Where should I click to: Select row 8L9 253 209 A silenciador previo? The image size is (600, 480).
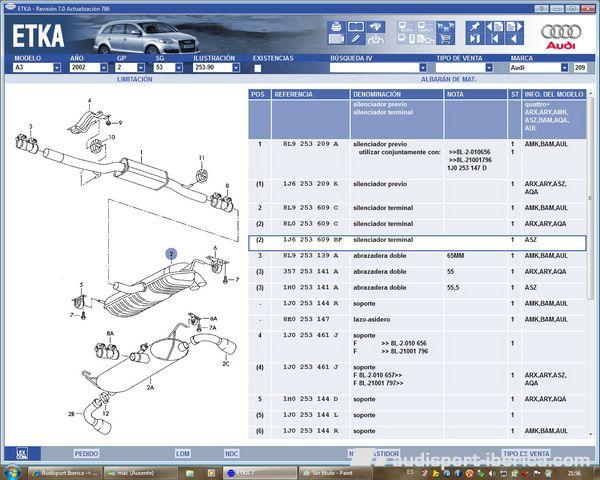pos(417,158)
